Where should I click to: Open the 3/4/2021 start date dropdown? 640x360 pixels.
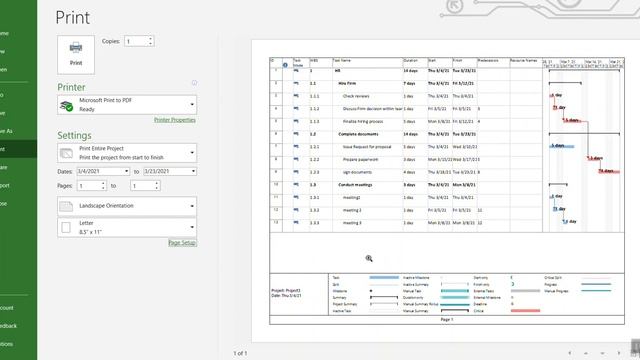tap(127, 171)
